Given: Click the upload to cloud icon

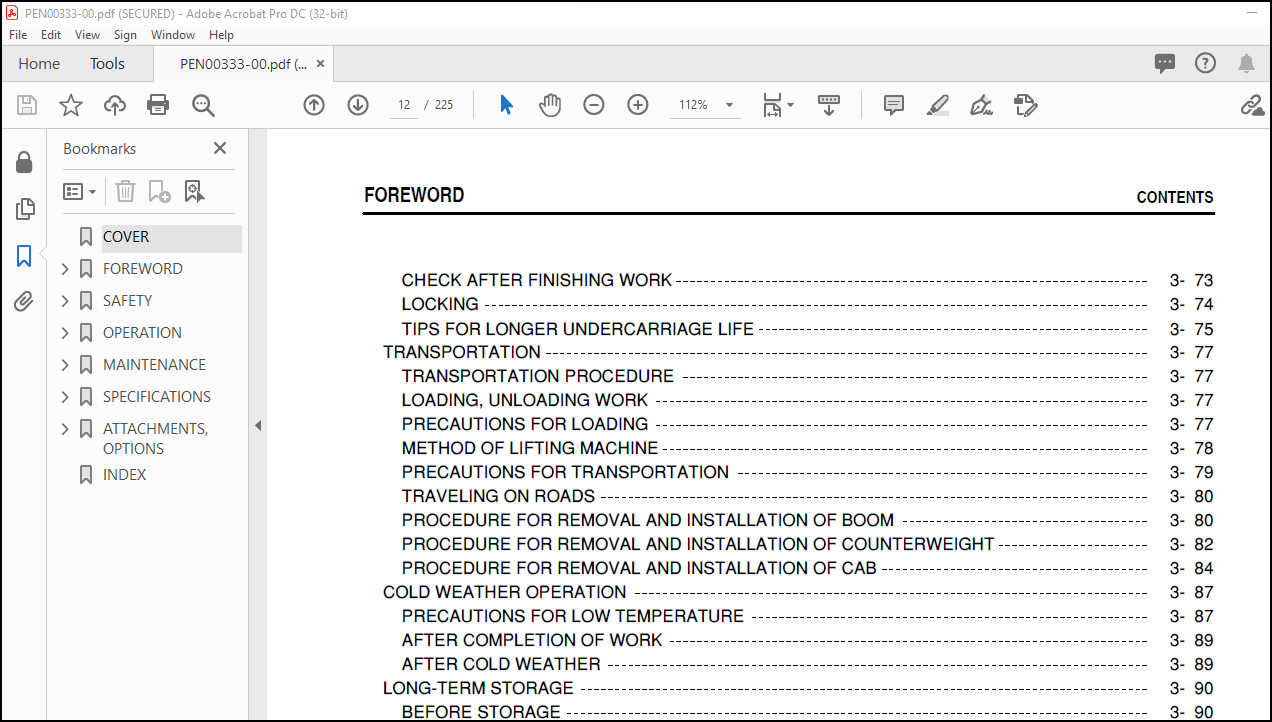Looking at the screenshot, I should [x=115, y=105].
